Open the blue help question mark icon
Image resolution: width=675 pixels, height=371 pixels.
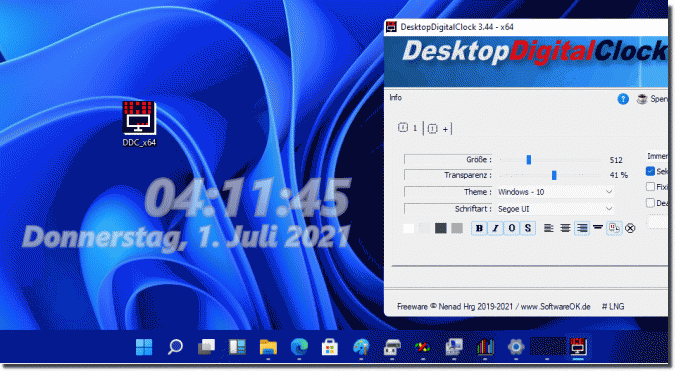623,99
